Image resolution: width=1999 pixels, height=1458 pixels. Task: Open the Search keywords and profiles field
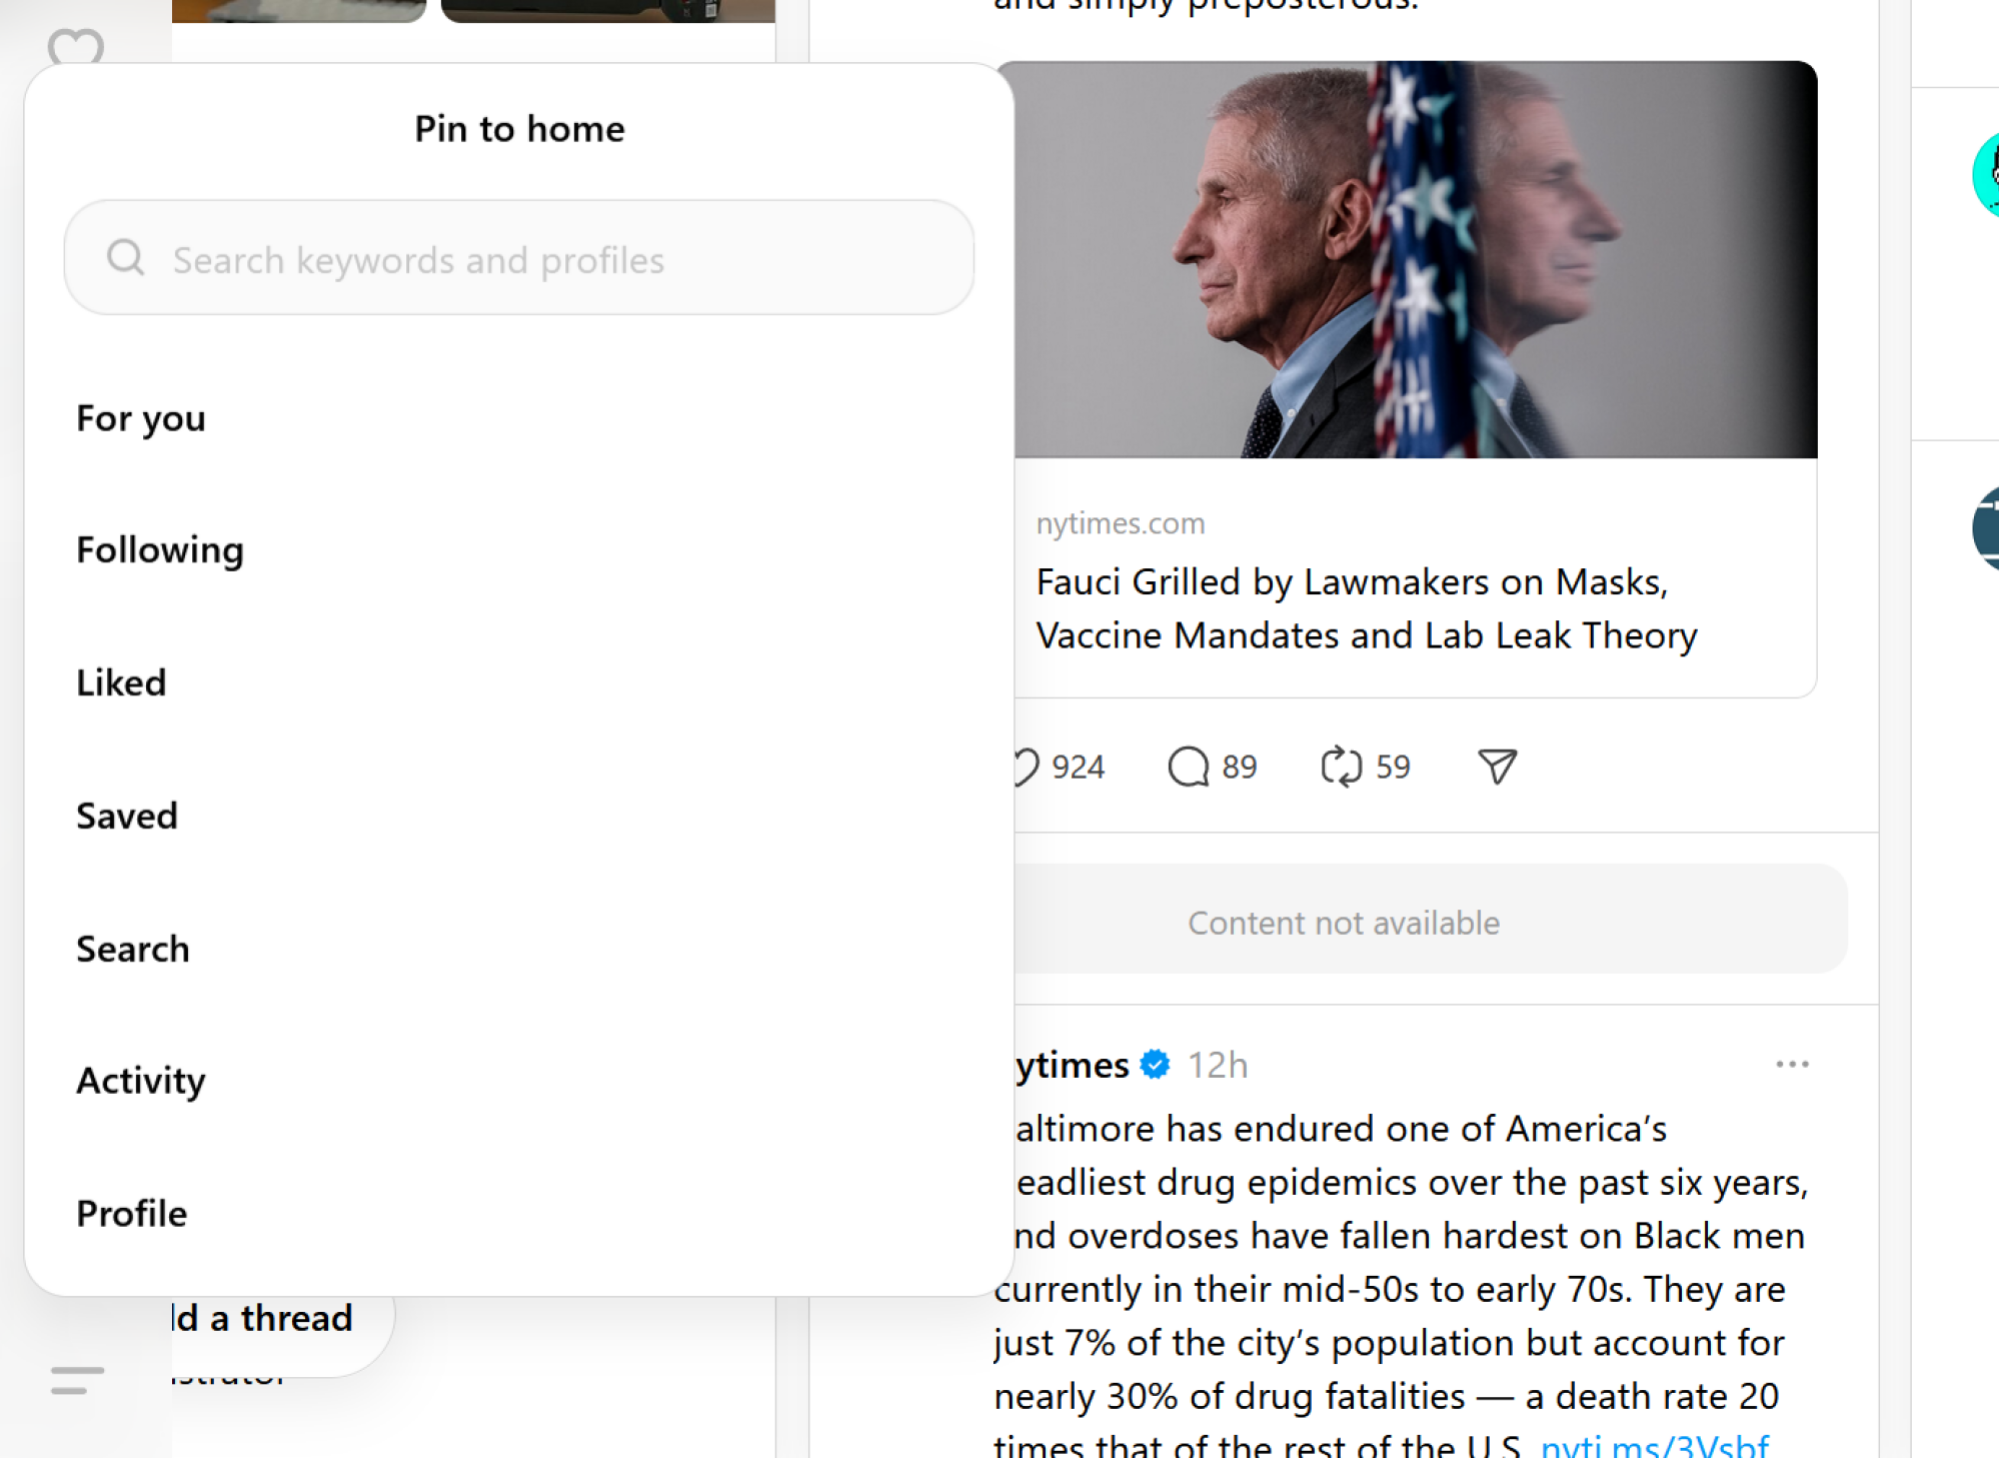[x=518, y=258]
